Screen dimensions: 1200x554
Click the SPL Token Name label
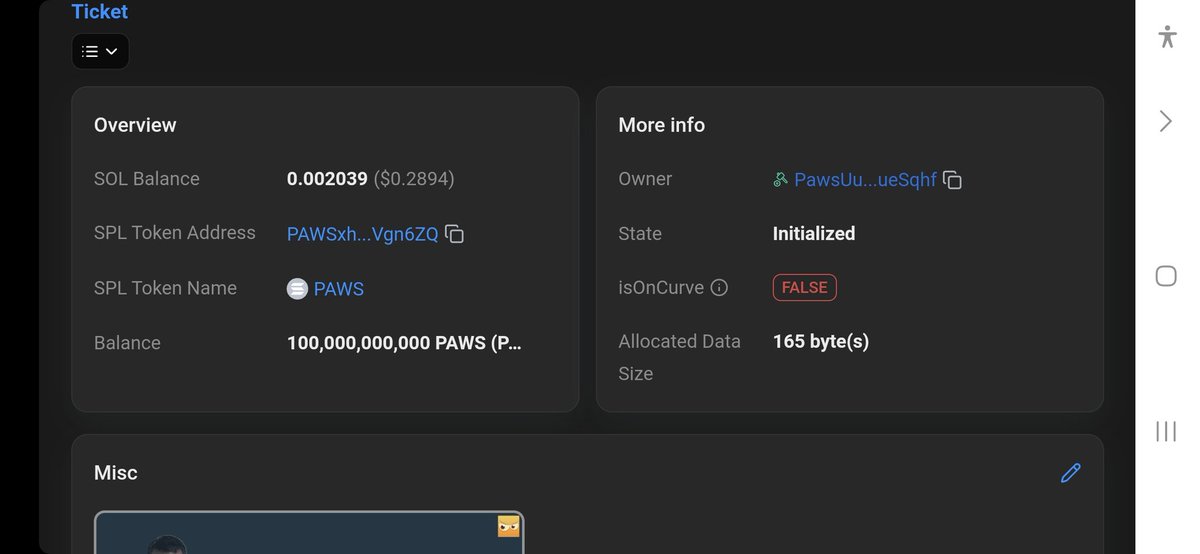(166, 288)
